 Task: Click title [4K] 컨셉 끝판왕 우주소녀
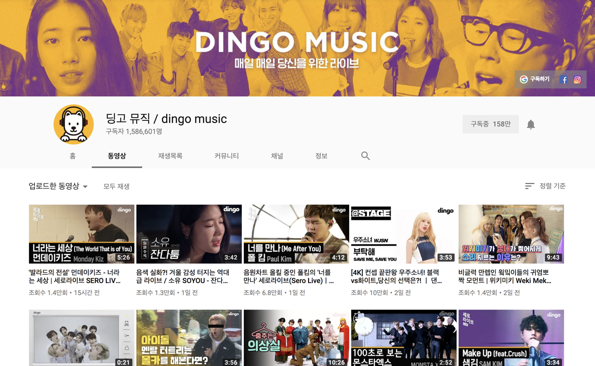397,276
